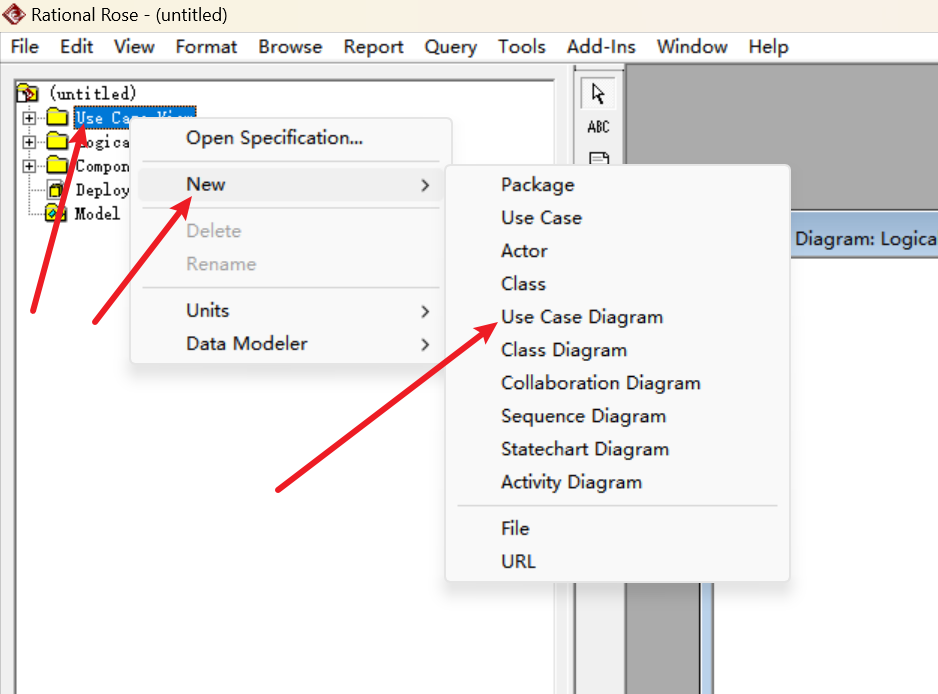Screen dimensions: 938x694
Task: Create a new Actor
Action: 617,251
